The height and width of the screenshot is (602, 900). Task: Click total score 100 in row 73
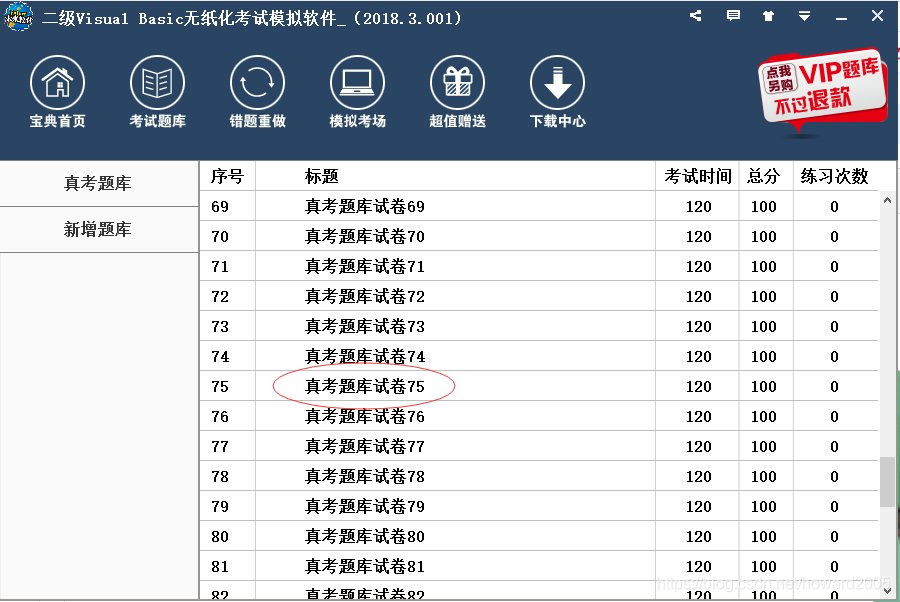(764, 327)
